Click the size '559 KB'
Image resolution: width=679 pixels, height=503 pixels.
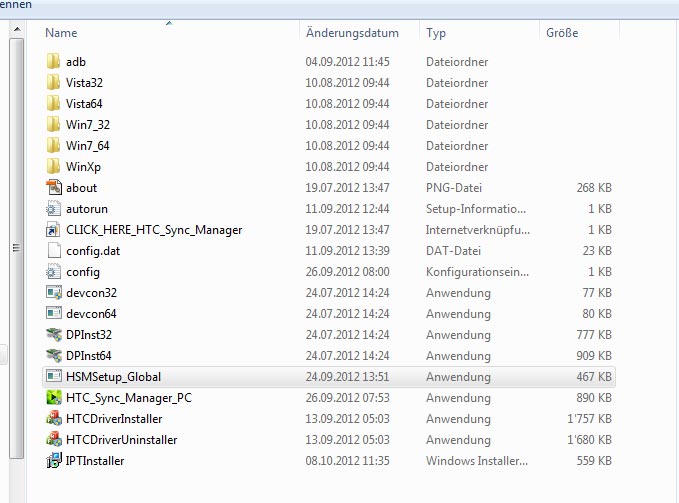tap(594, 461)
